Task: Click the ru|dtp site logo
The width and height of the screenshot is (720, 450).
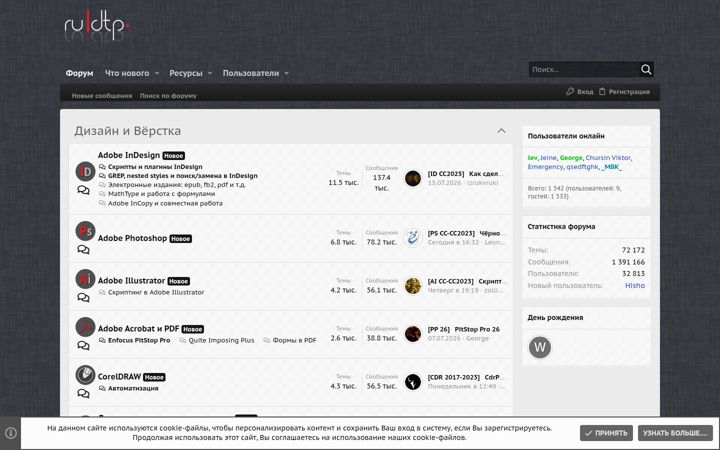Action: [96, 26]
